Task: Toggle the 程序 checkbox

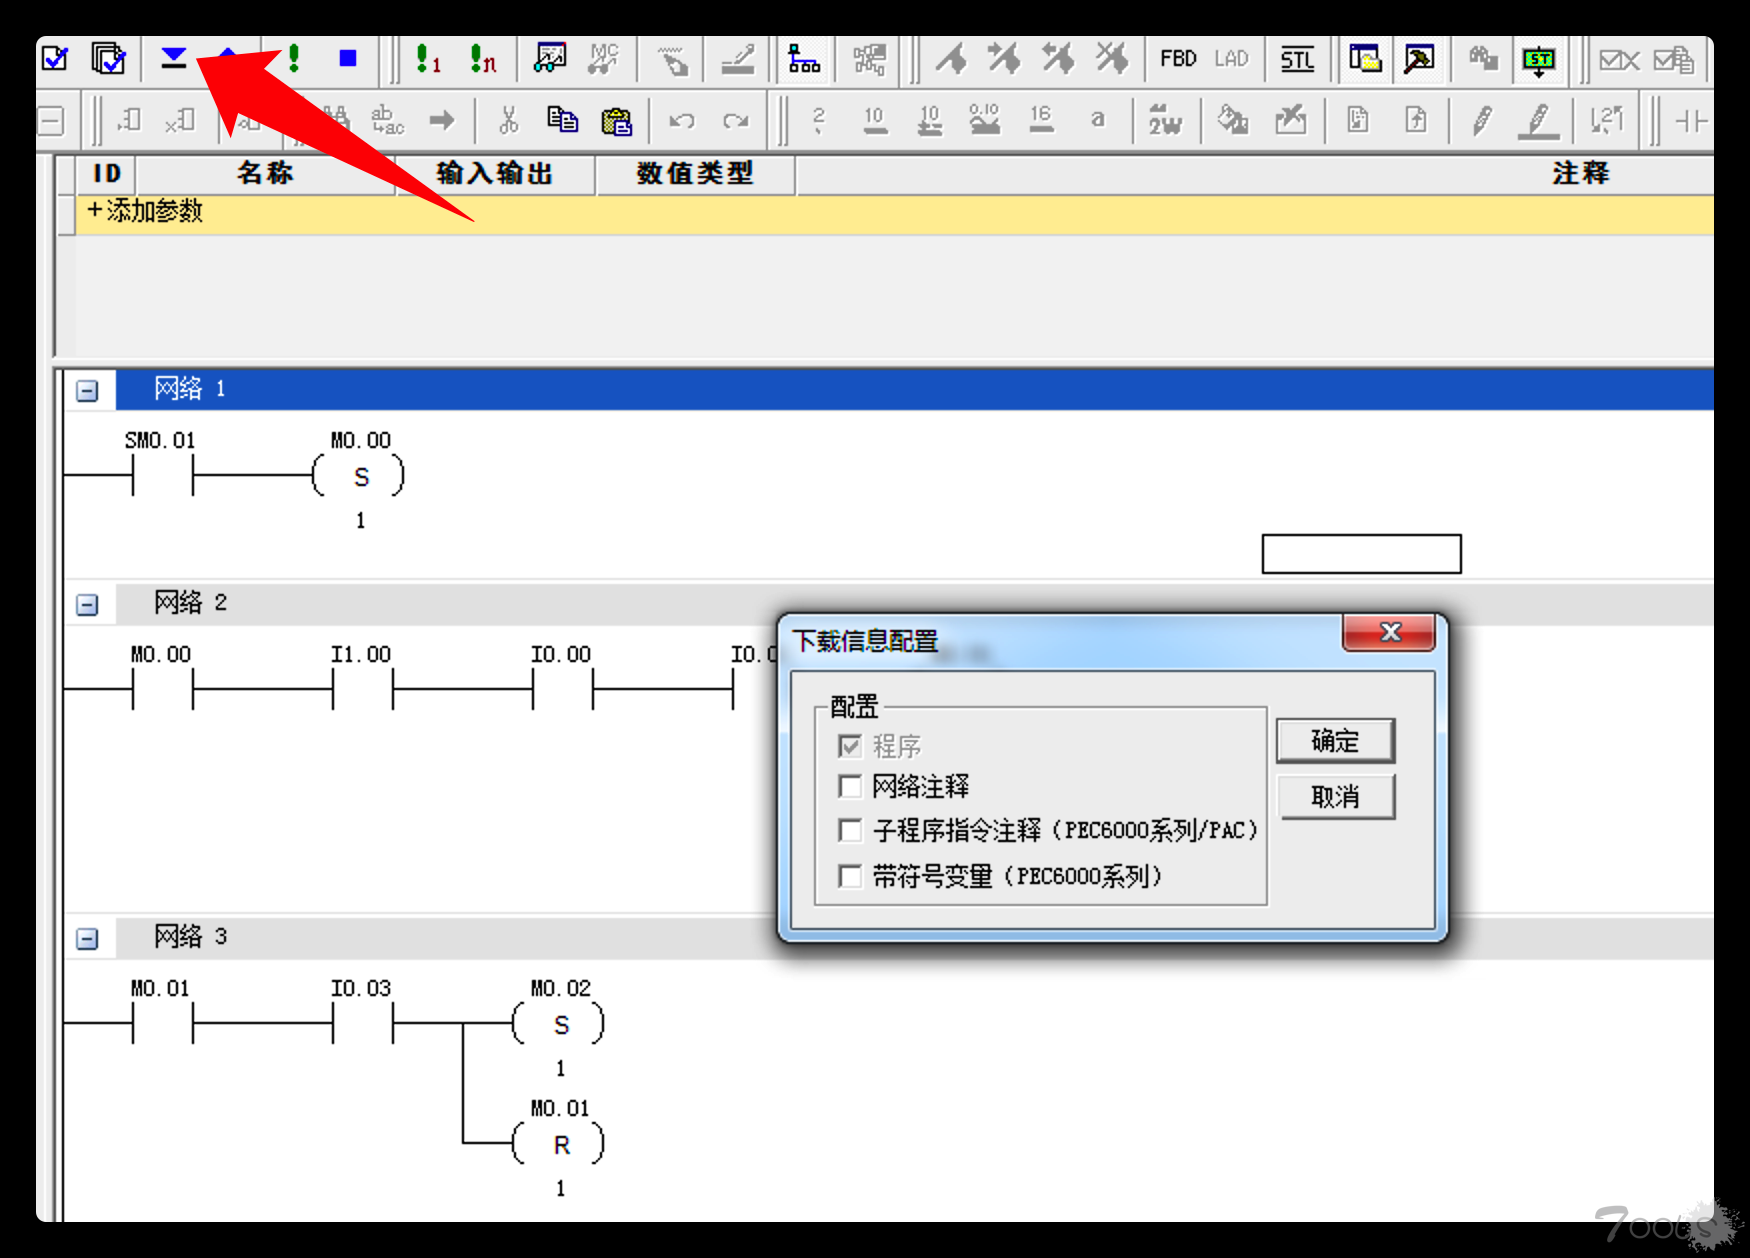Action: point(850,745)
